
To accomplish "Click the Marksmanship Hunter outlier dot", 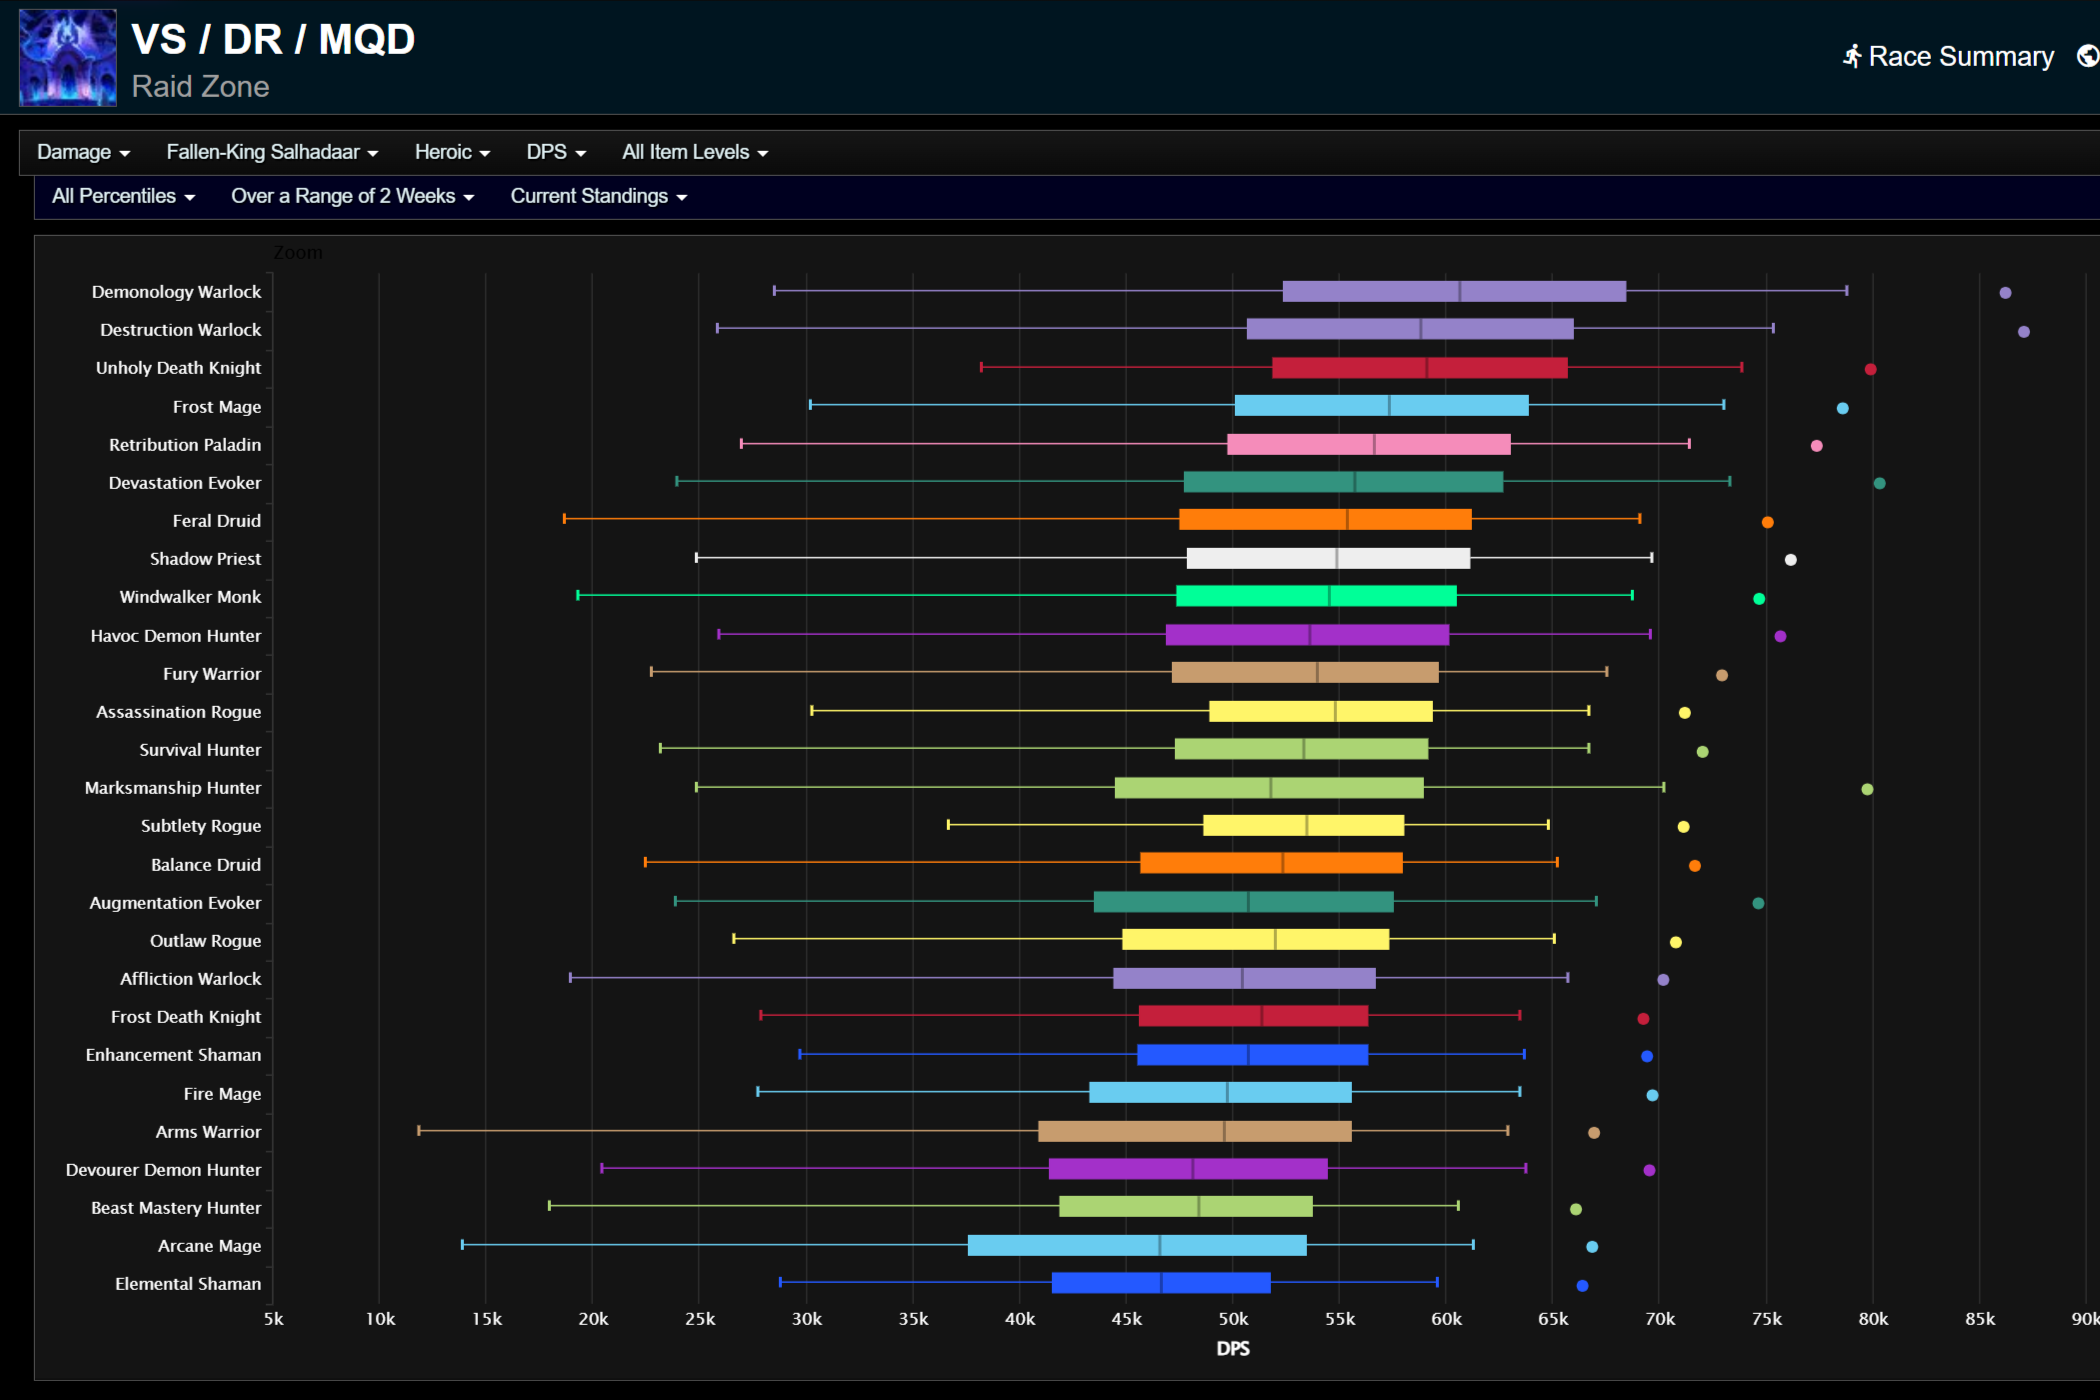I will tap(1866, 789).
